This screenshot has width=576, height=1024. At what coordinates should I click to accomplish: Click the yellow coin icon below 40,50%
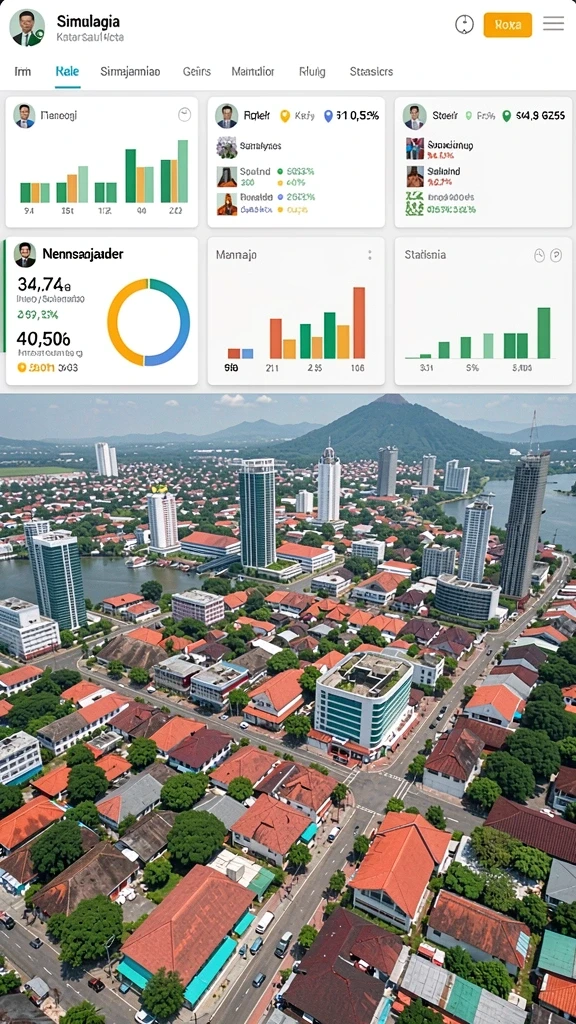[22, 368]
